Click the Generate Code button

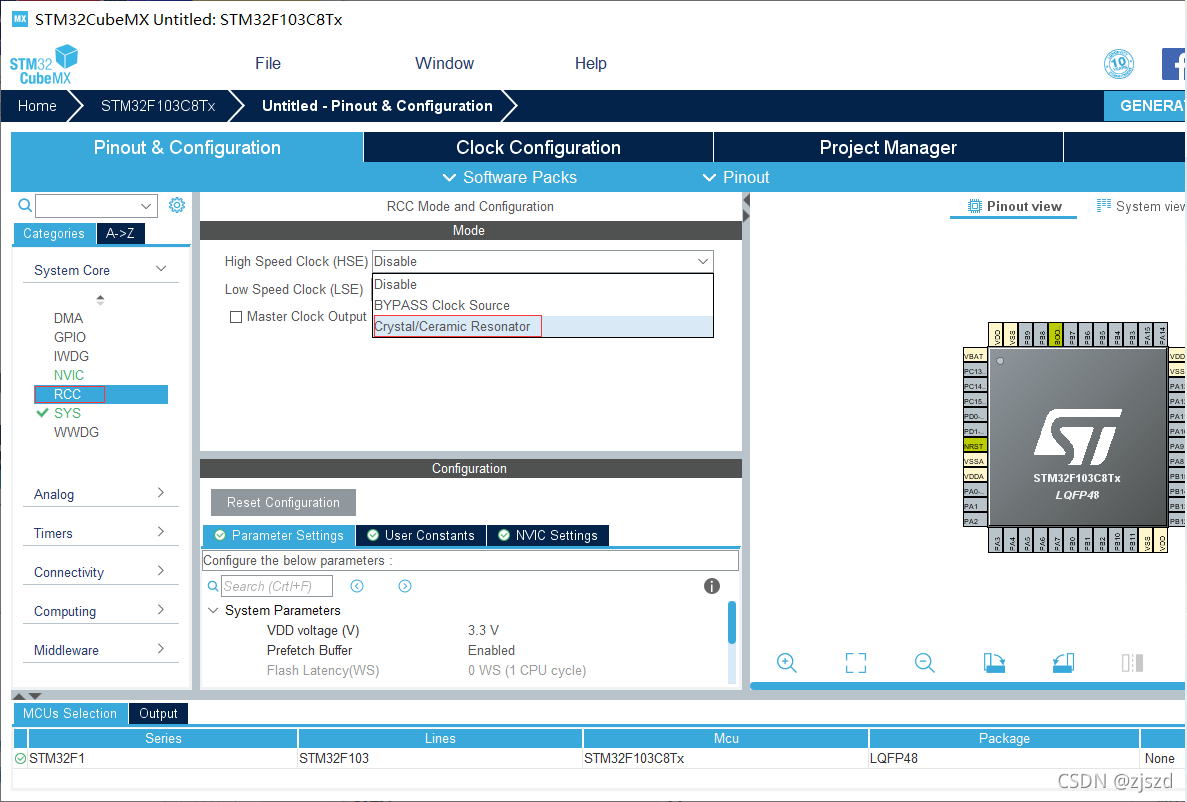pos(1145,106)
